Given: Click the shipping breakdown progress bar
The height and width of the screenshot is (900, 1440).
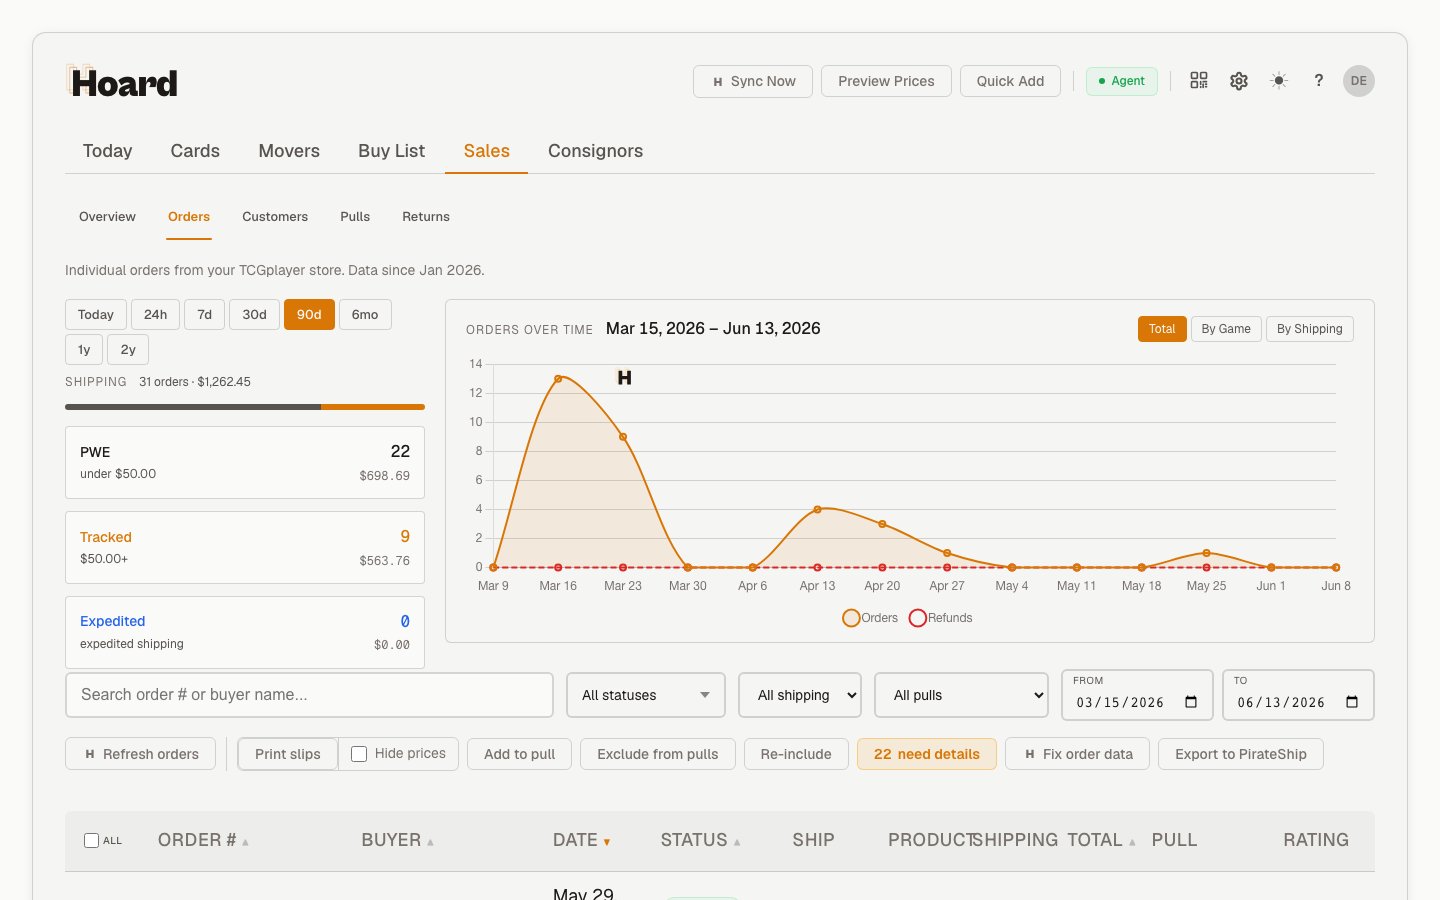Looking at the screenshot, I should pos(245,407).
